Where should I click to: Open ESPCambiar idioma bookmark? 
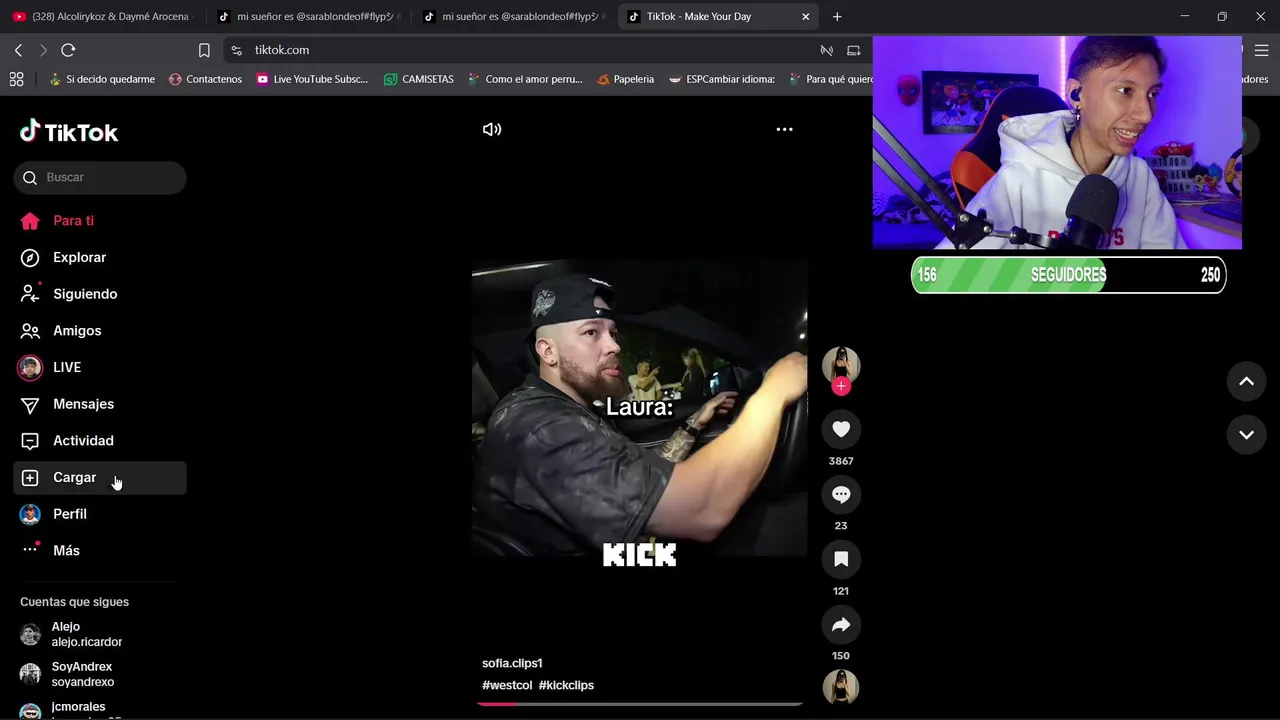pos(722,79)
